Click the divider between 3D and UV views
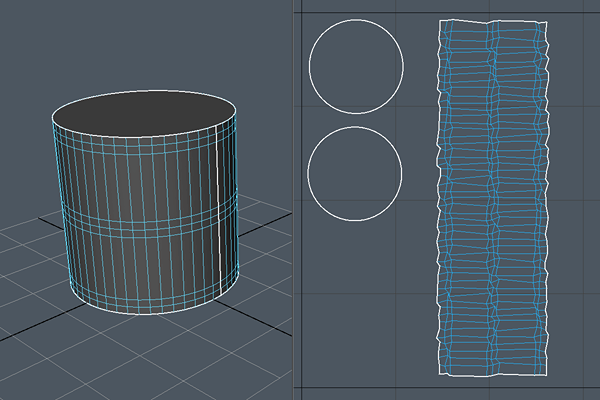600x400 pixels. (x=294, y=200)
